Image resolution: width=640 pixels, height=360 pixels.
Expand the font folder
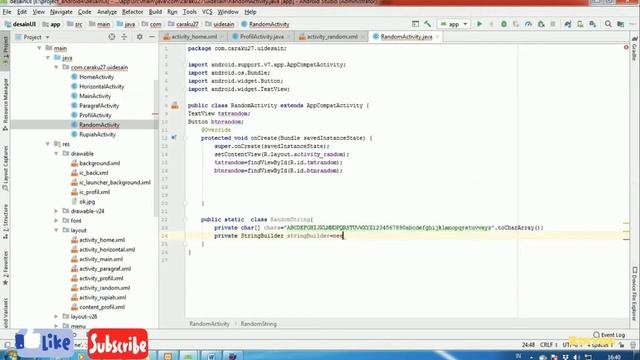(56, 221)
